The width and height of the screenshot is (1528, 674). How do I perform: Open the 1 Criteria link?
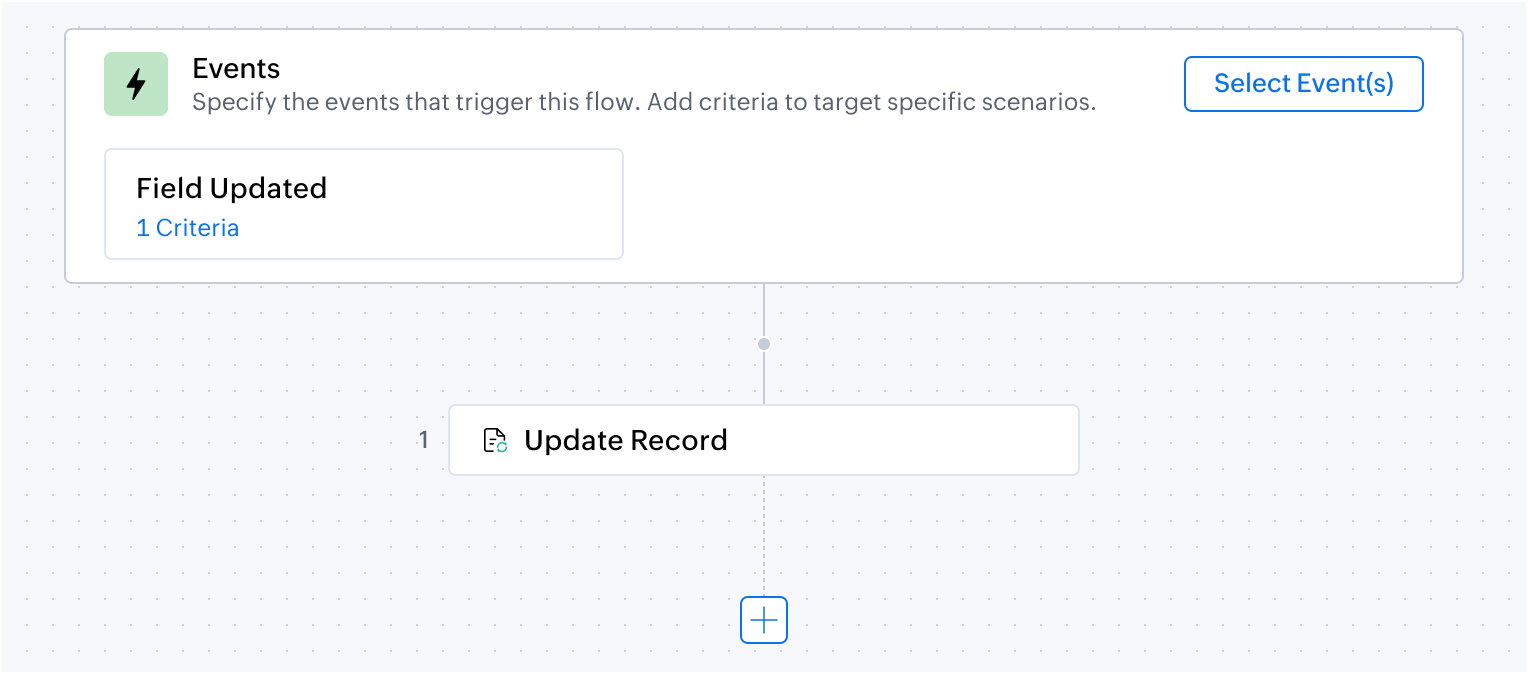pyautogui.click(x=187, y=228)
